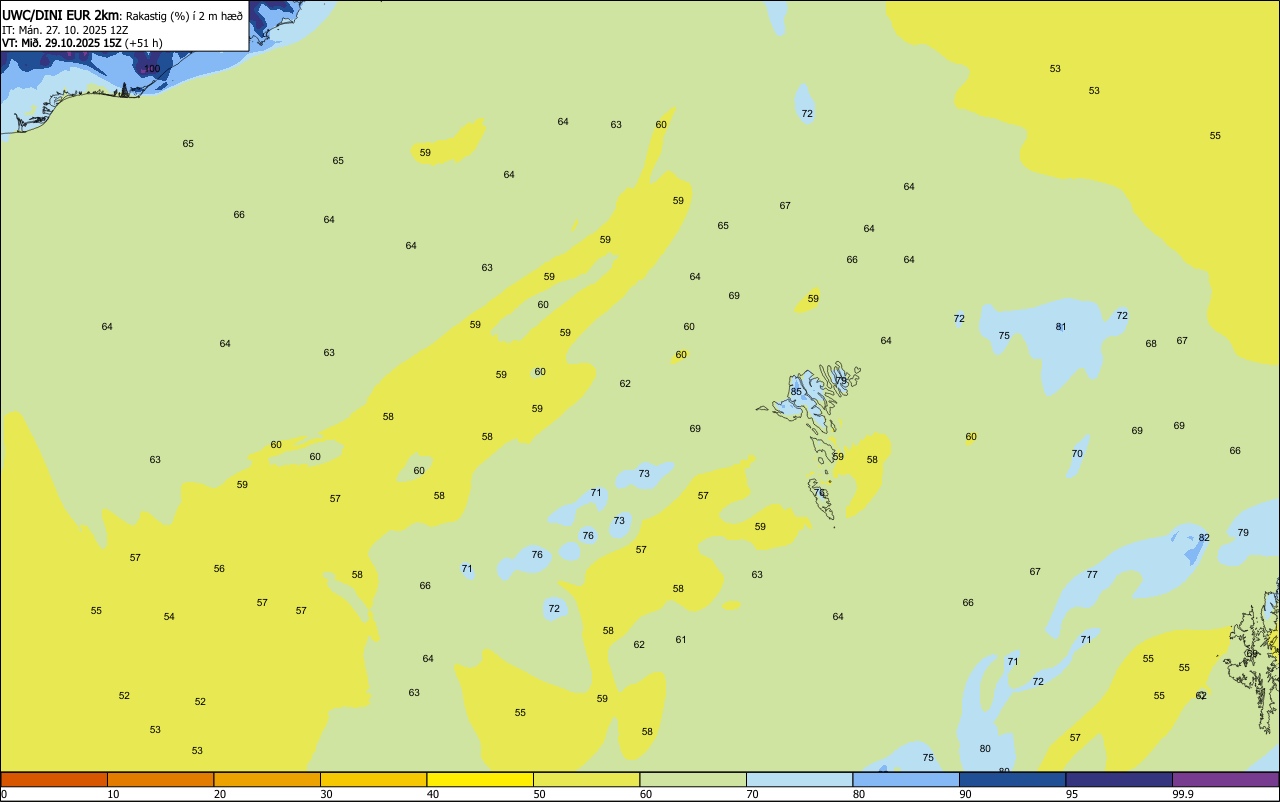Click the '100' humidity value near the coast
Image resolution: width=1280 pixels, height=802 pixels.
[152, 69]
